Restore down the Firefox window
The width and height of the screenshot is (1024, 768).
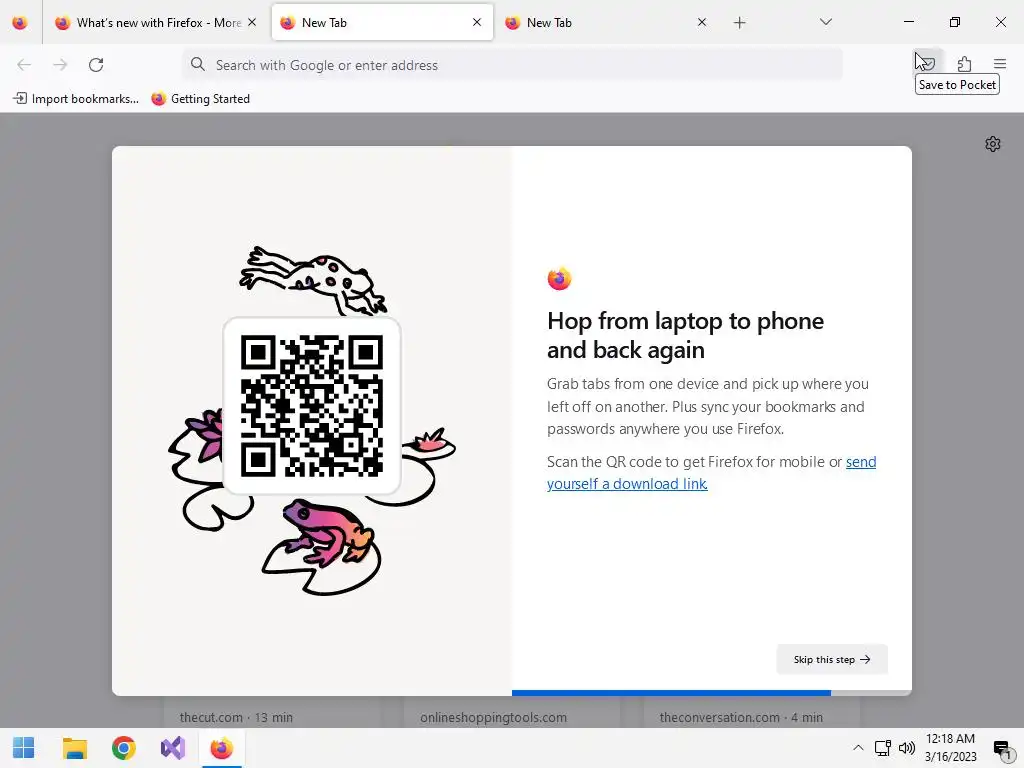955,22
